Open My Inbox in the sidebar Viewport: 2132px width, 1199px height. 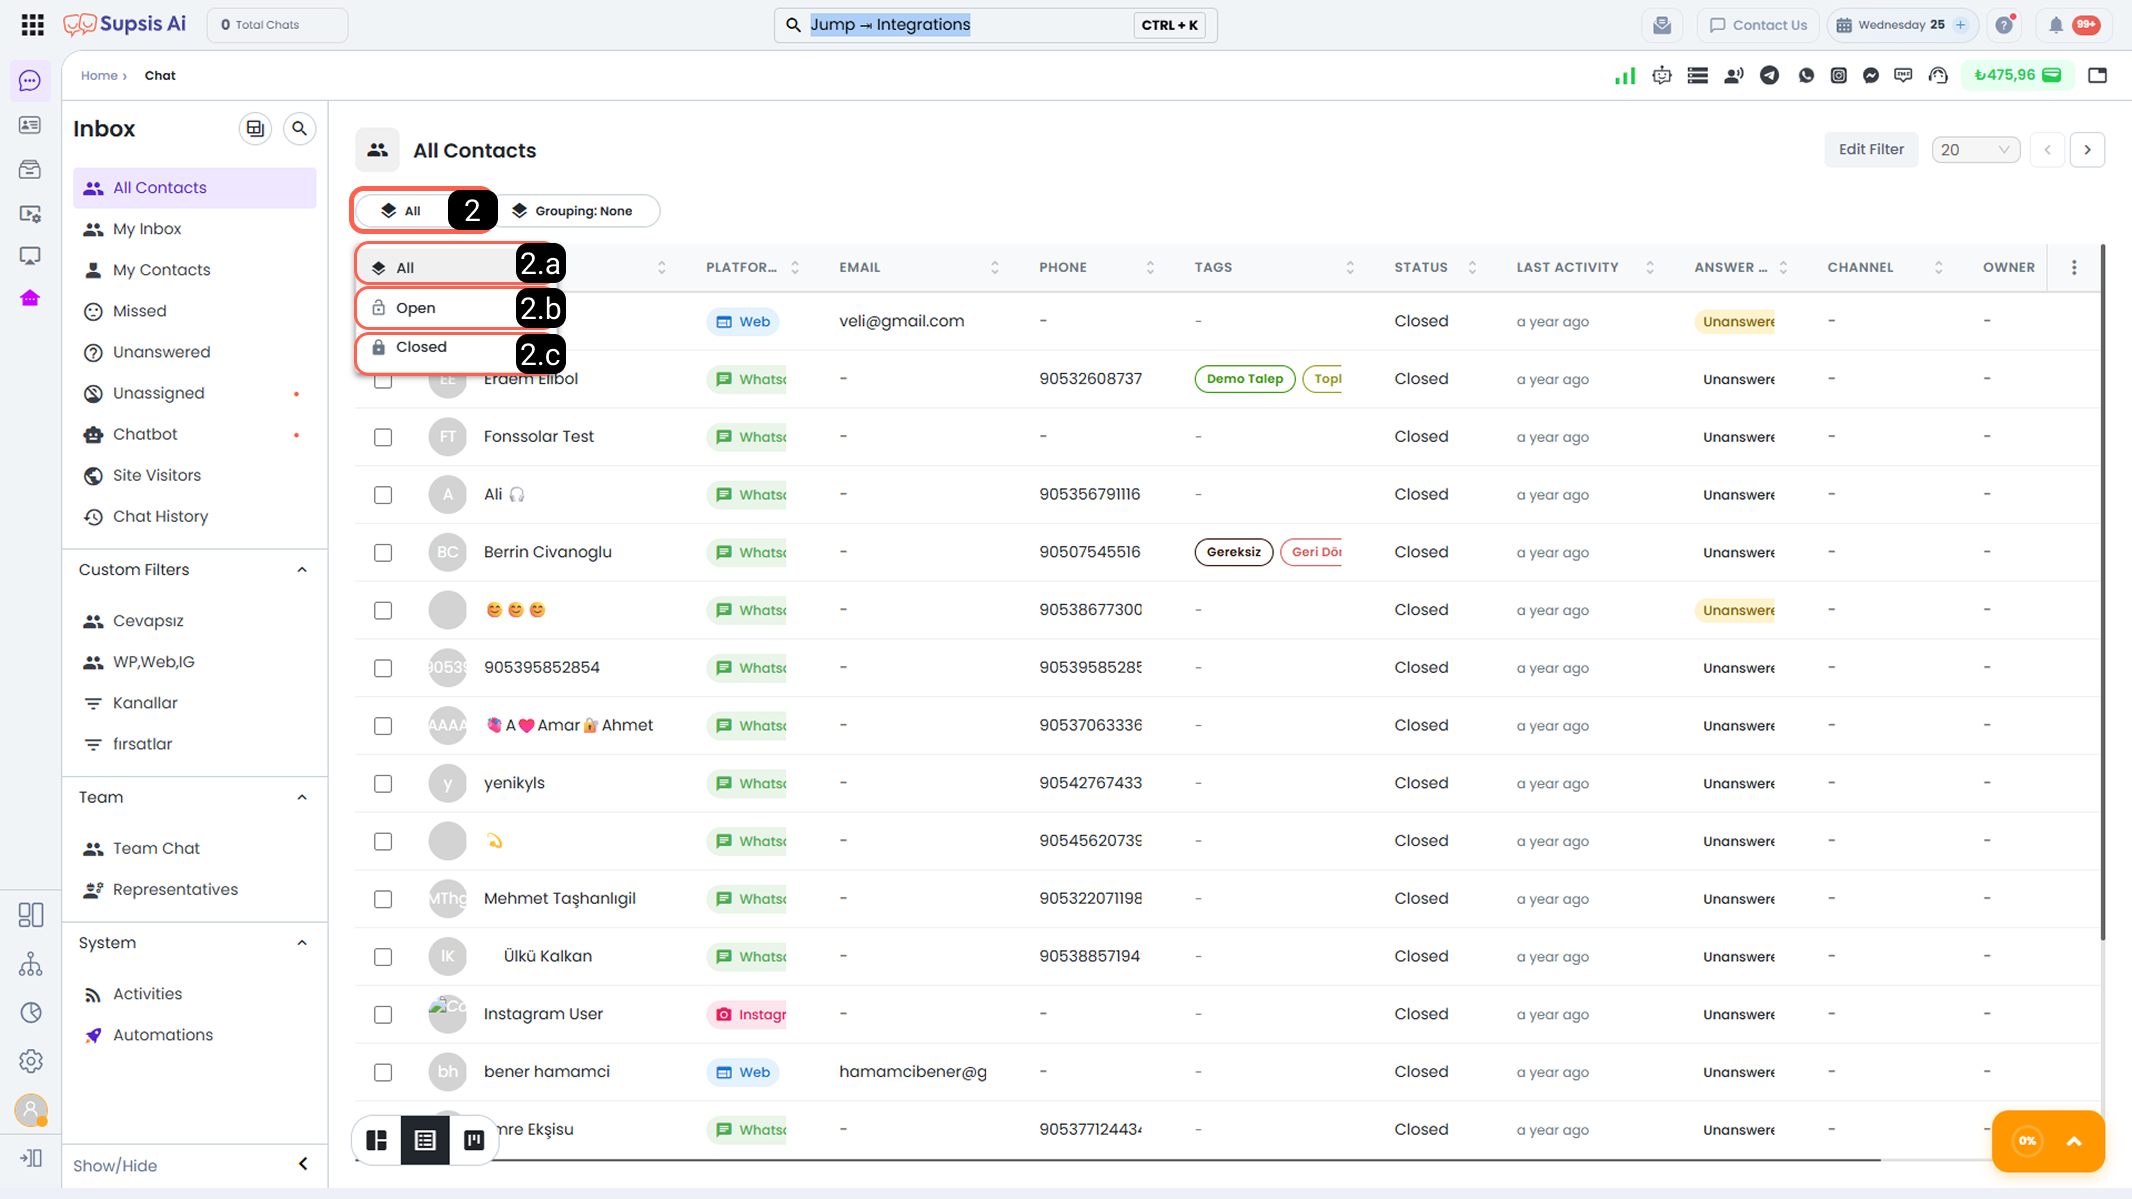pos(195,229)
